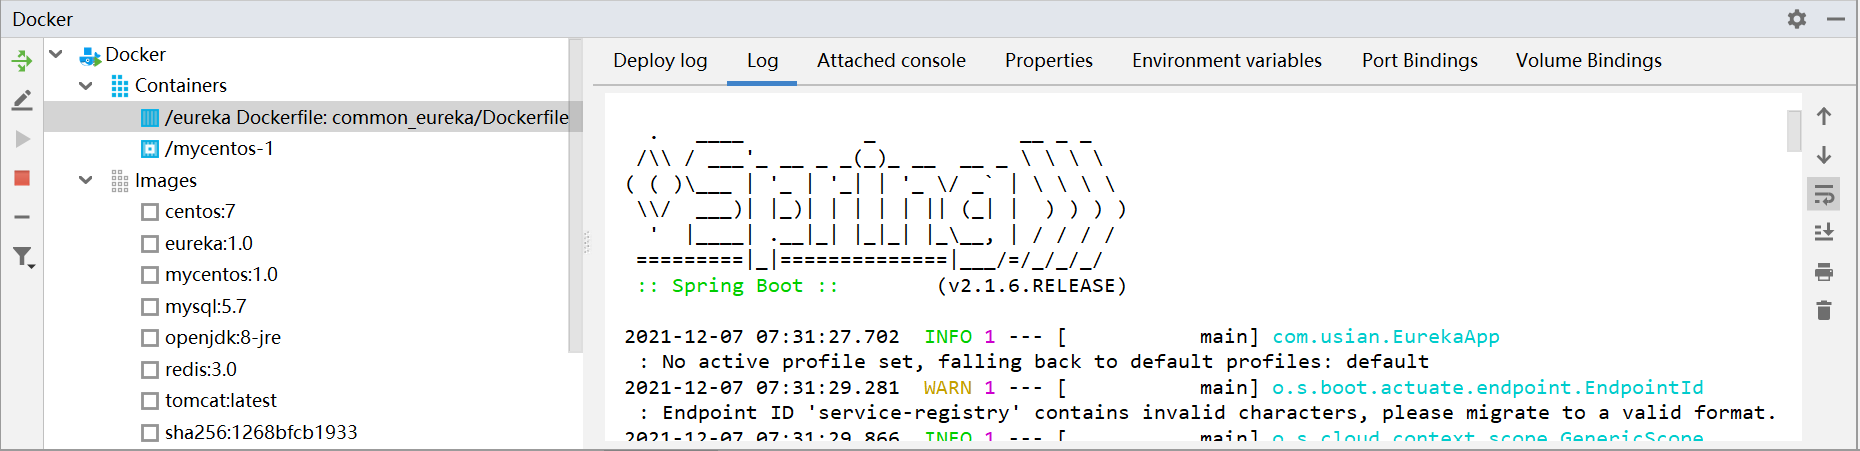Viewport: 1860px width, 451px height.
Task: Toggle soft-wrap in log view
Action: [1824, 194]
